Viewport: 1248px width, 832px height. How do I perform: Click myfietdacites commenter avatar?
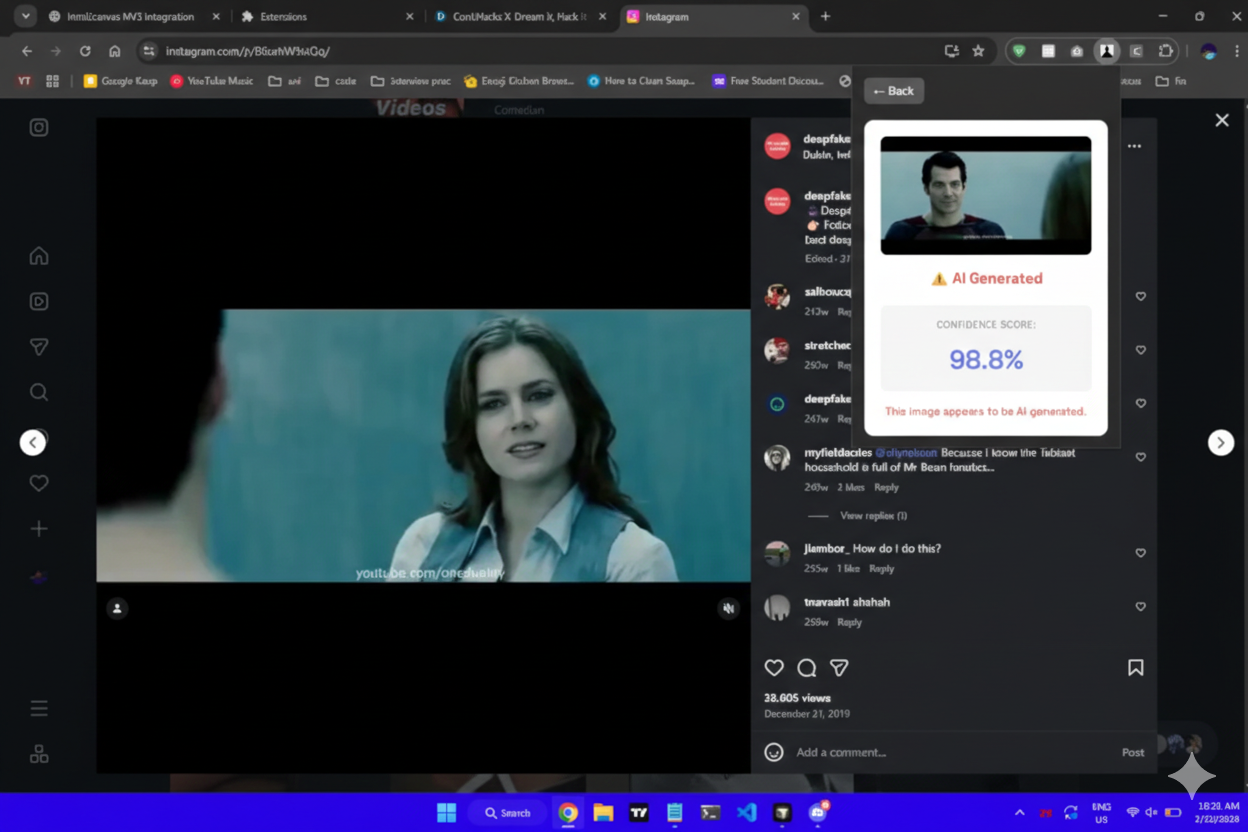pyautogui.click(x=777, y=457)
